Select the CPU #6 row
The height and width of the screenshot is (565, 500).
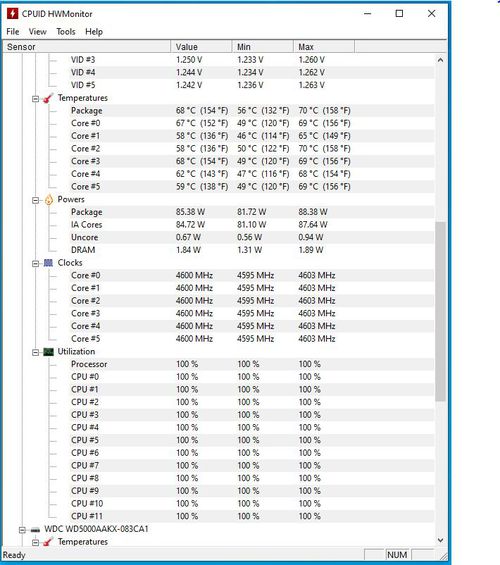click(252, 453)
